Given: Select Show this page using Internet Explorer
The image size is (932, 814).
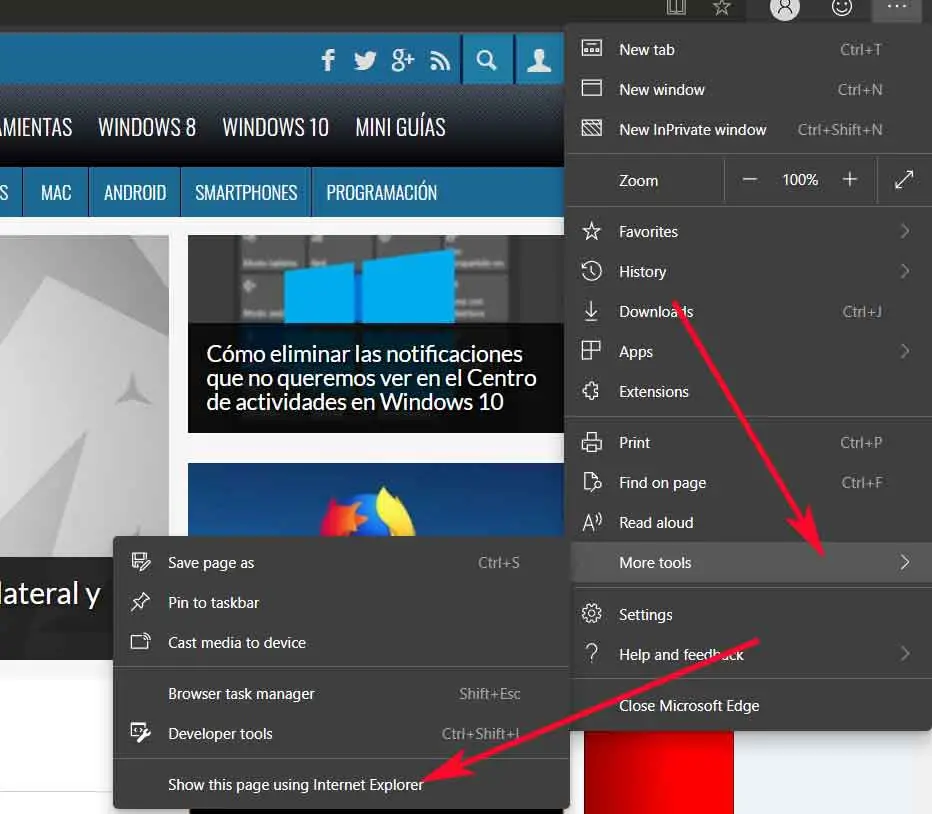Looking at the screenshot, I should (341, 784).
